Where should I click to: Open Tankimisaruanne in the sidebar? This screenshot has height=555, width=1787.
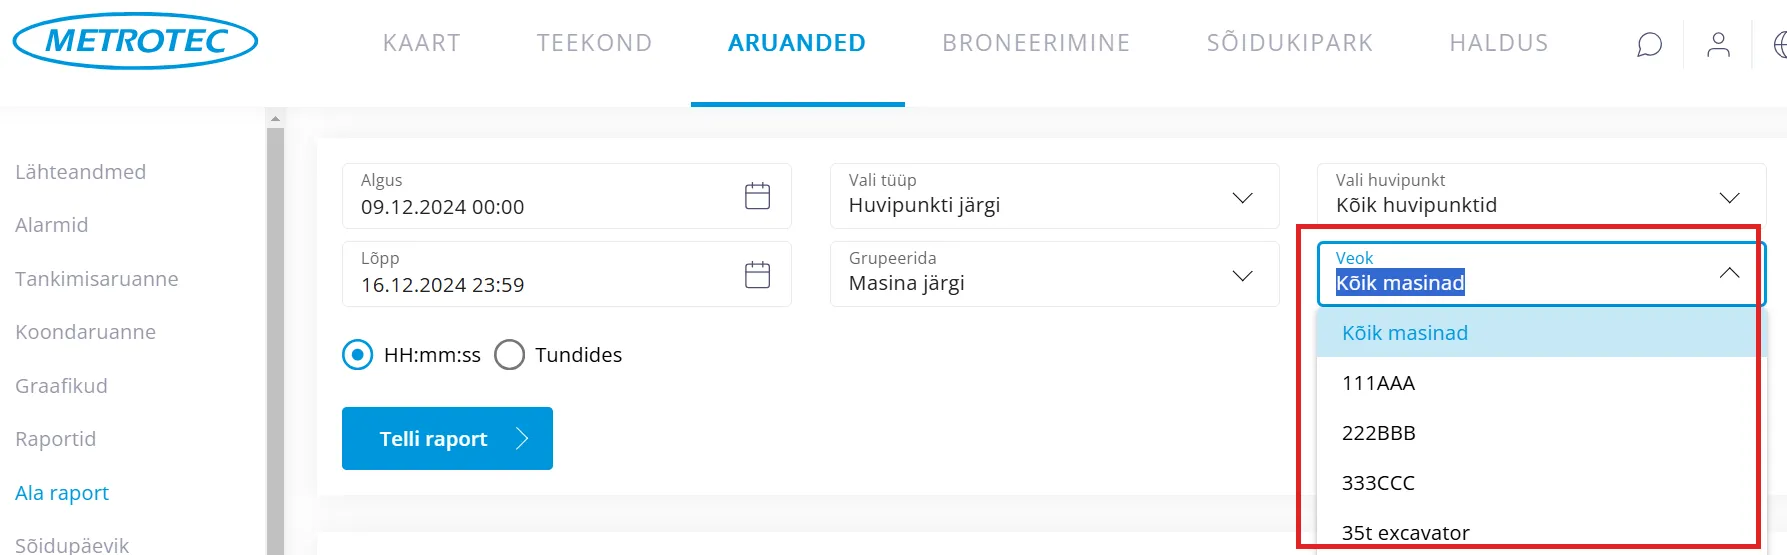click(x=97, y=279)
